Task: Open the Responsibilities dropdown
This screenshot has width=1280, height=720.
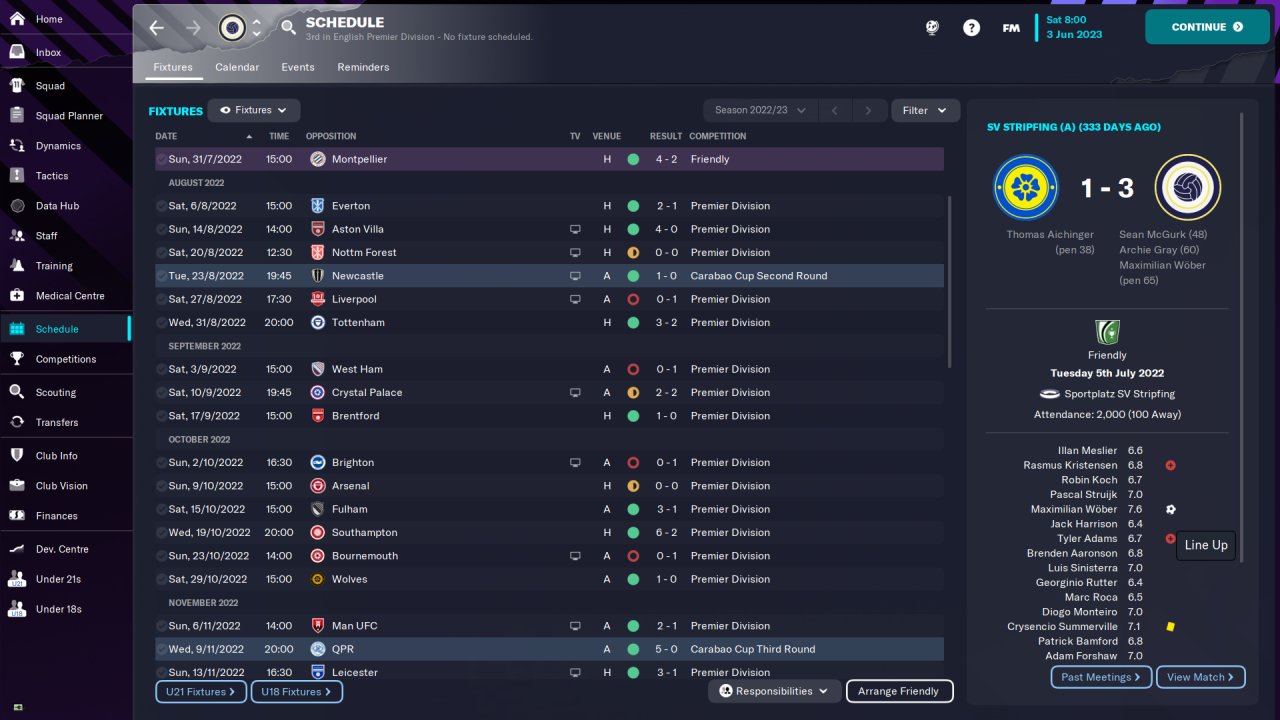Action: [774, 691]
